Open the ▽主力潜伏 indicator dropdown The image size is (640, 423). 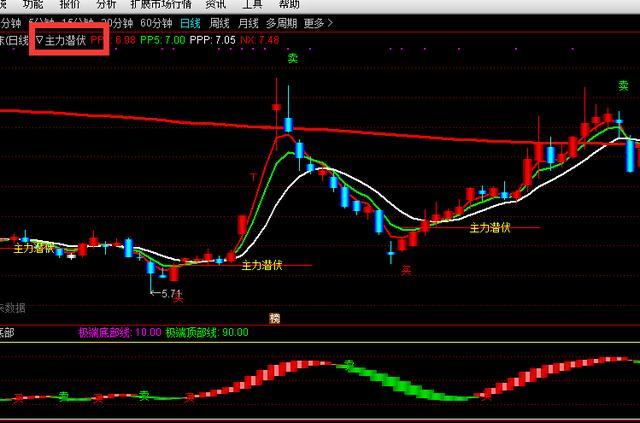click(x=61, y=41)
